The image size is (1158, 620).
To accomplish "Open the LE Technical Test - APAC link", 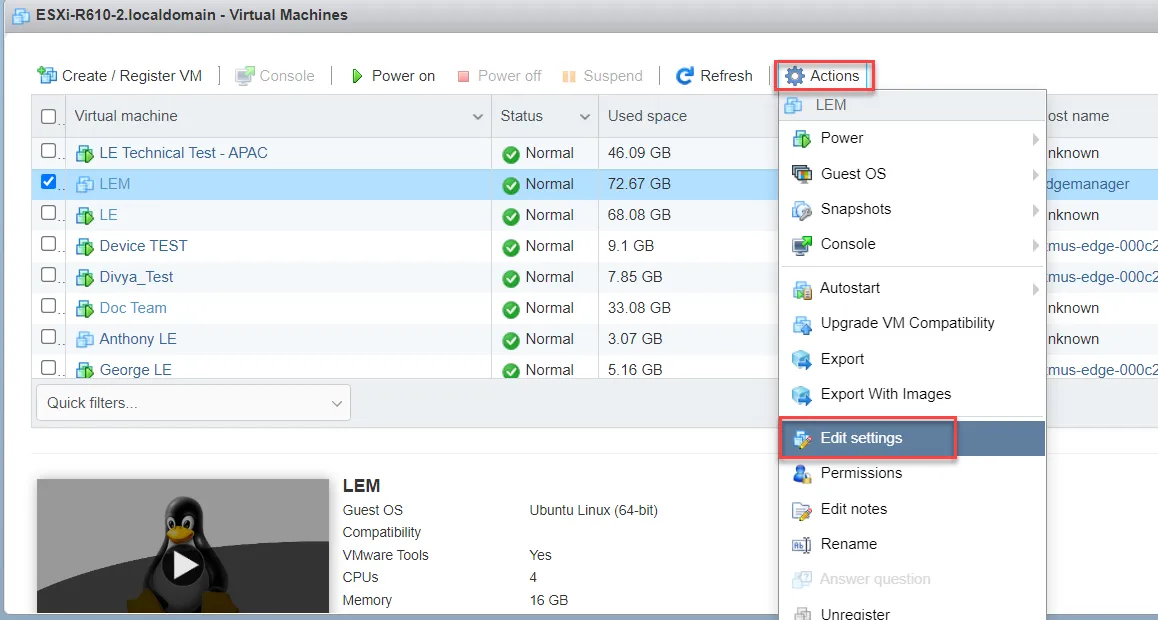I will pyautogui.click(x=183, y=154).
